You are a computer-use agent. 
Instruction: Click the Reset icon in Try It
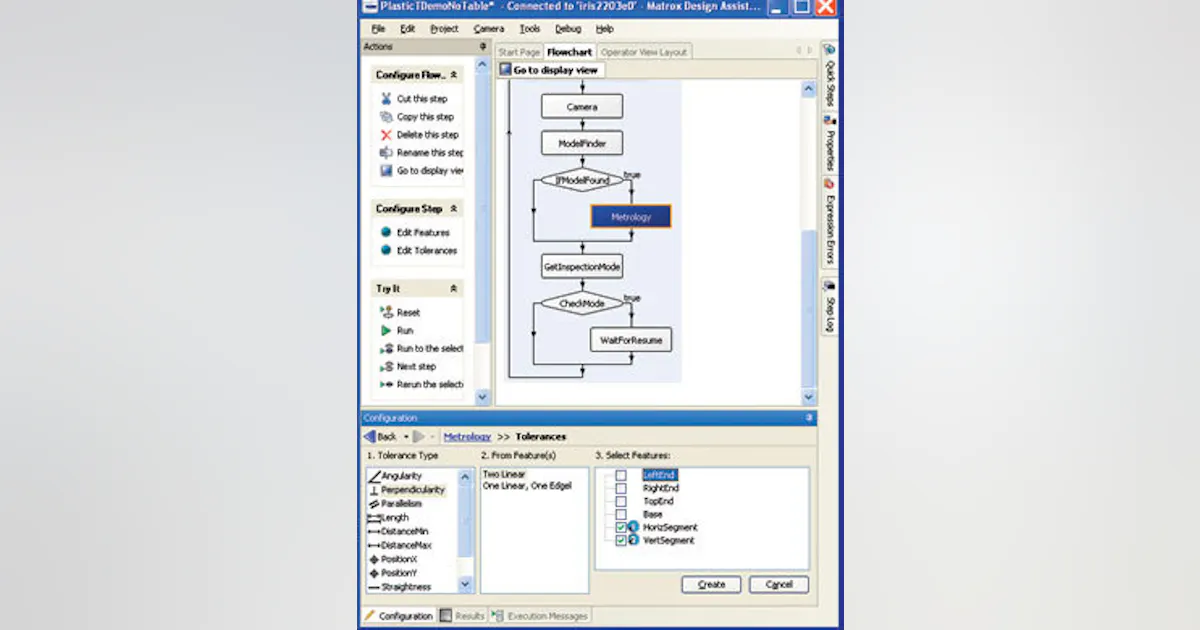point(387,313)
